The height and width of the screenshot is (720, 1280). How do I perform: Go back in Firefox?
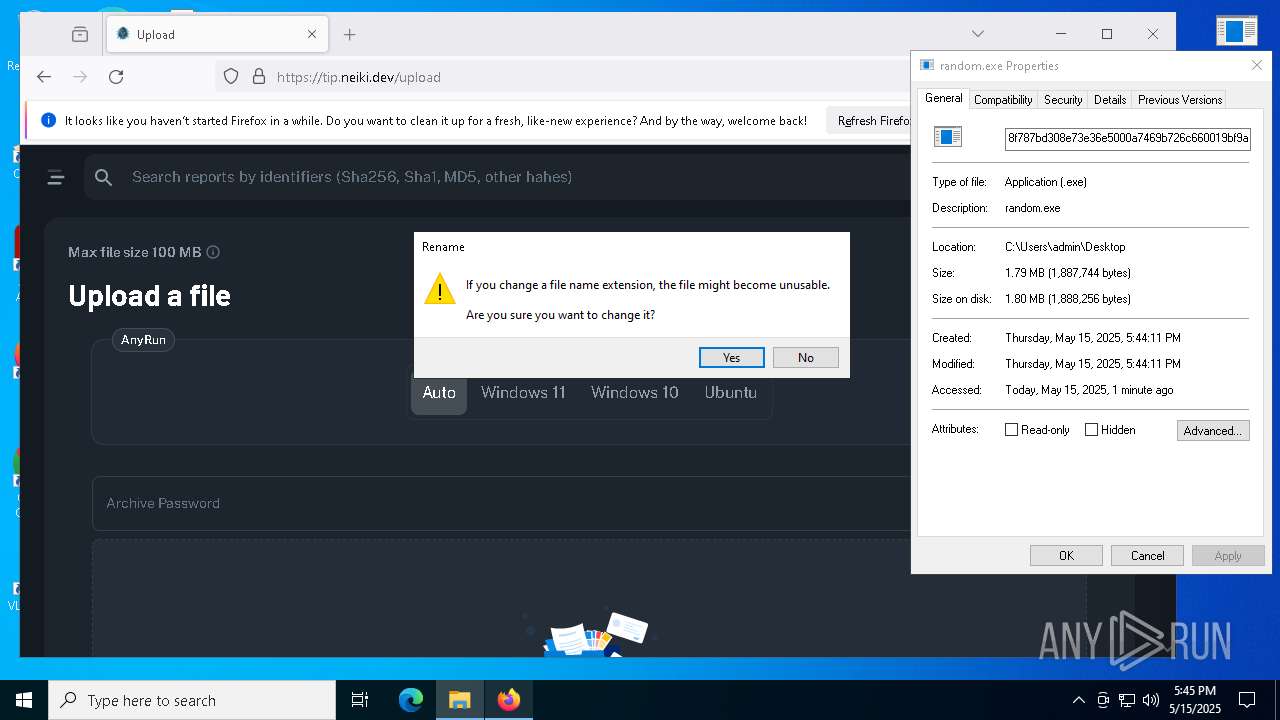pyautogui.click(x=44, y=77)
